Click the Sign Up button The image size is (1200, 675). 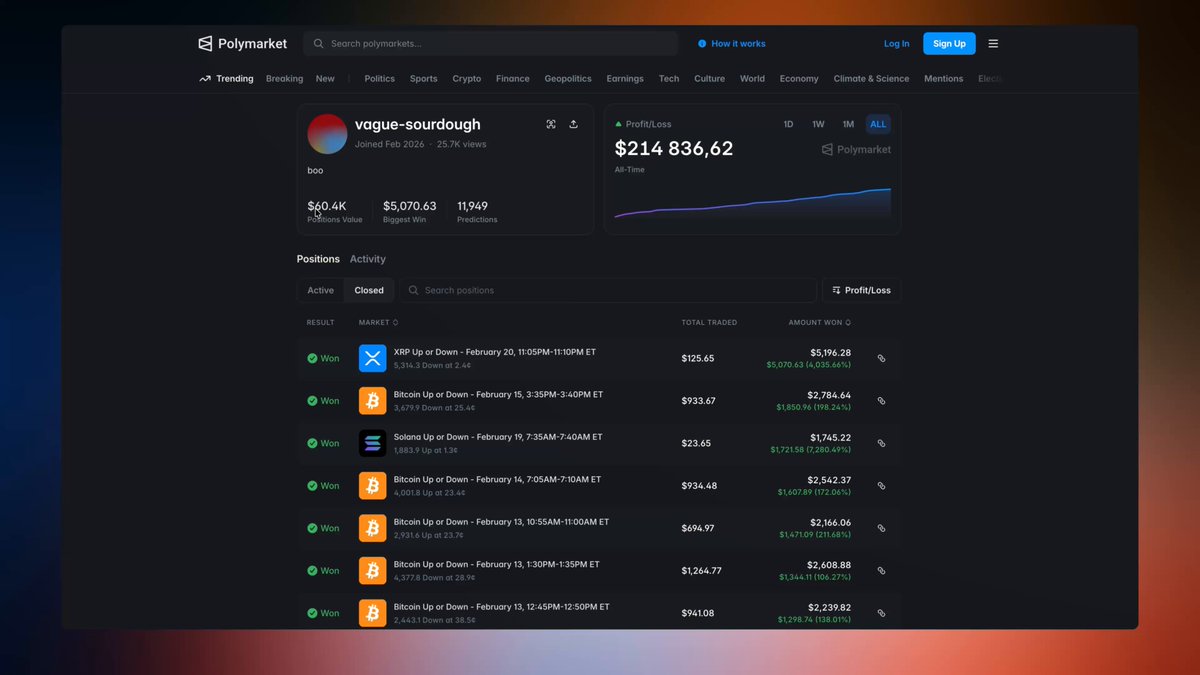pos(949,44)
